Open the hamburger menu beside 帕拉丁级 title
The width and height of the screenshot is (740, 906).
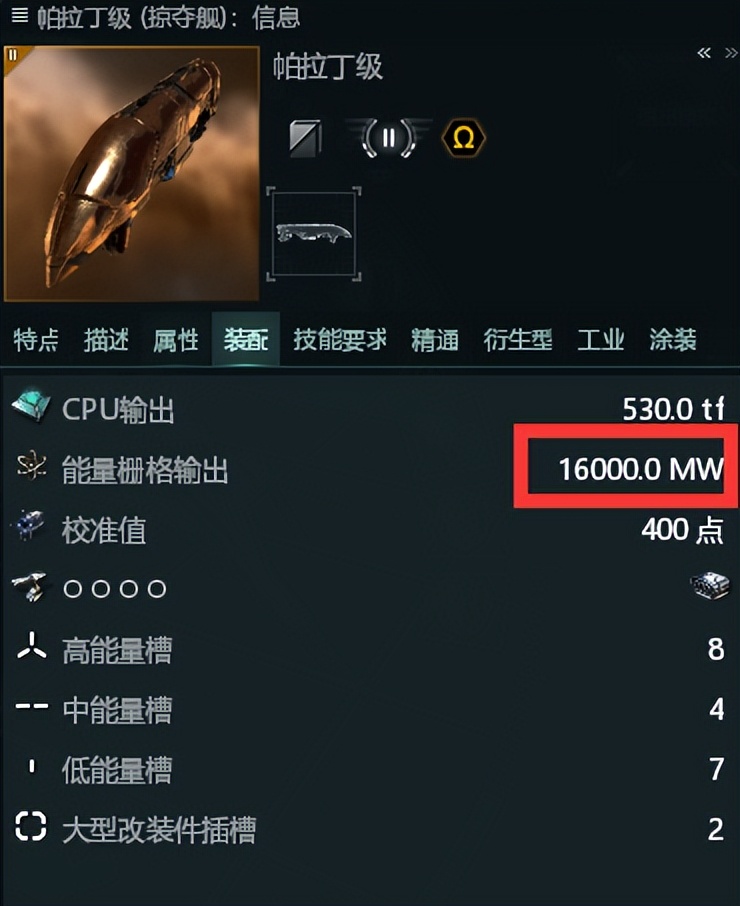click(20, 16)
